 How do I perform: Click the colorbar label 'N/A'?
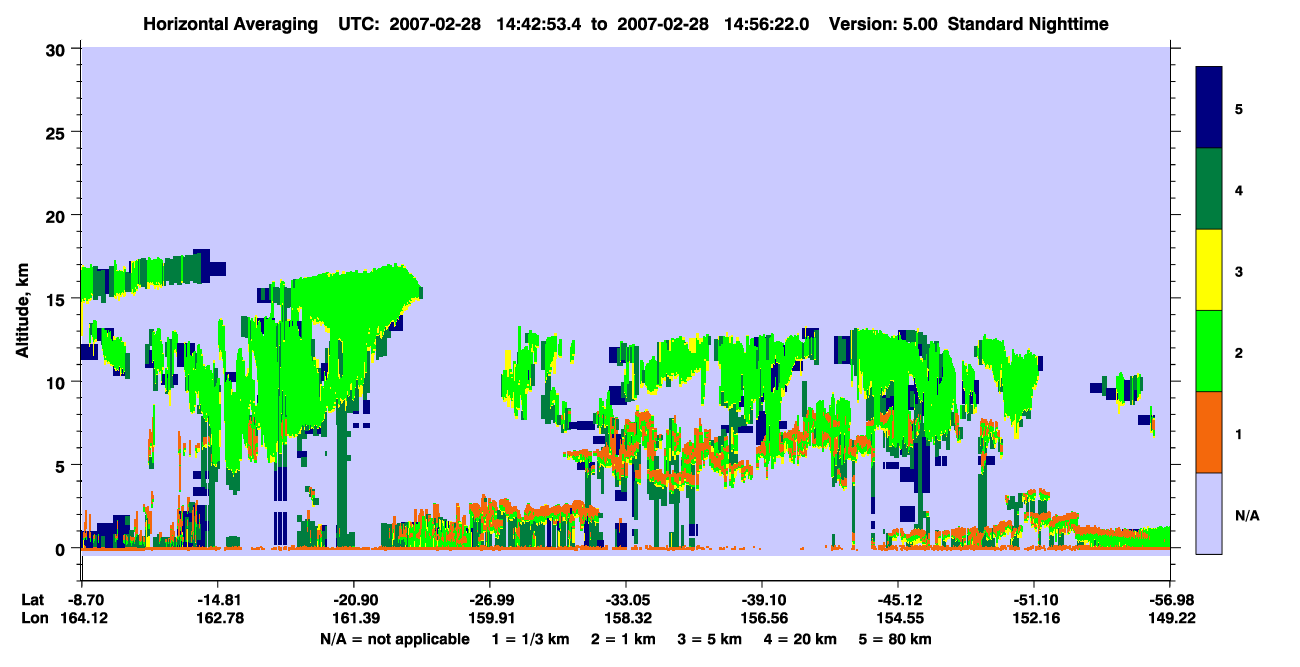(1247, 516)
